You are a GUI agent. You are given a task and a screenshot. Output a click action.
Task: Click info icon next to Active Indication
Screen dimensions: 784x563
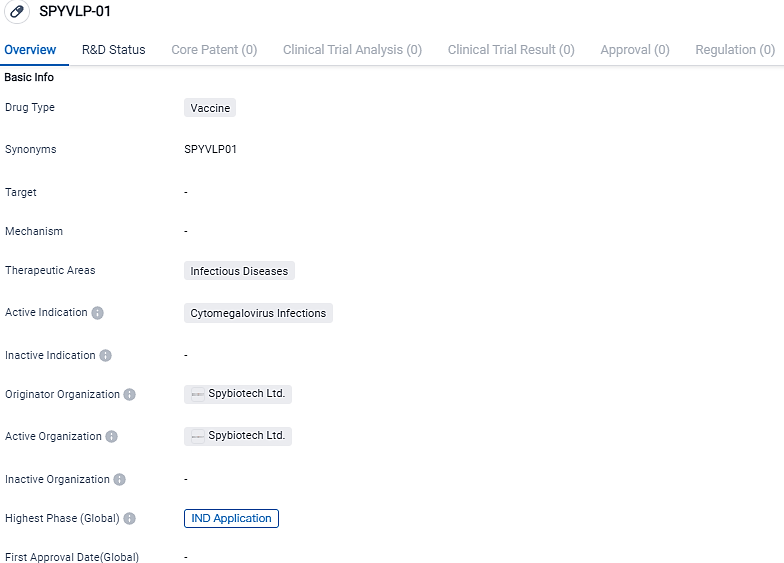(97, 313)
